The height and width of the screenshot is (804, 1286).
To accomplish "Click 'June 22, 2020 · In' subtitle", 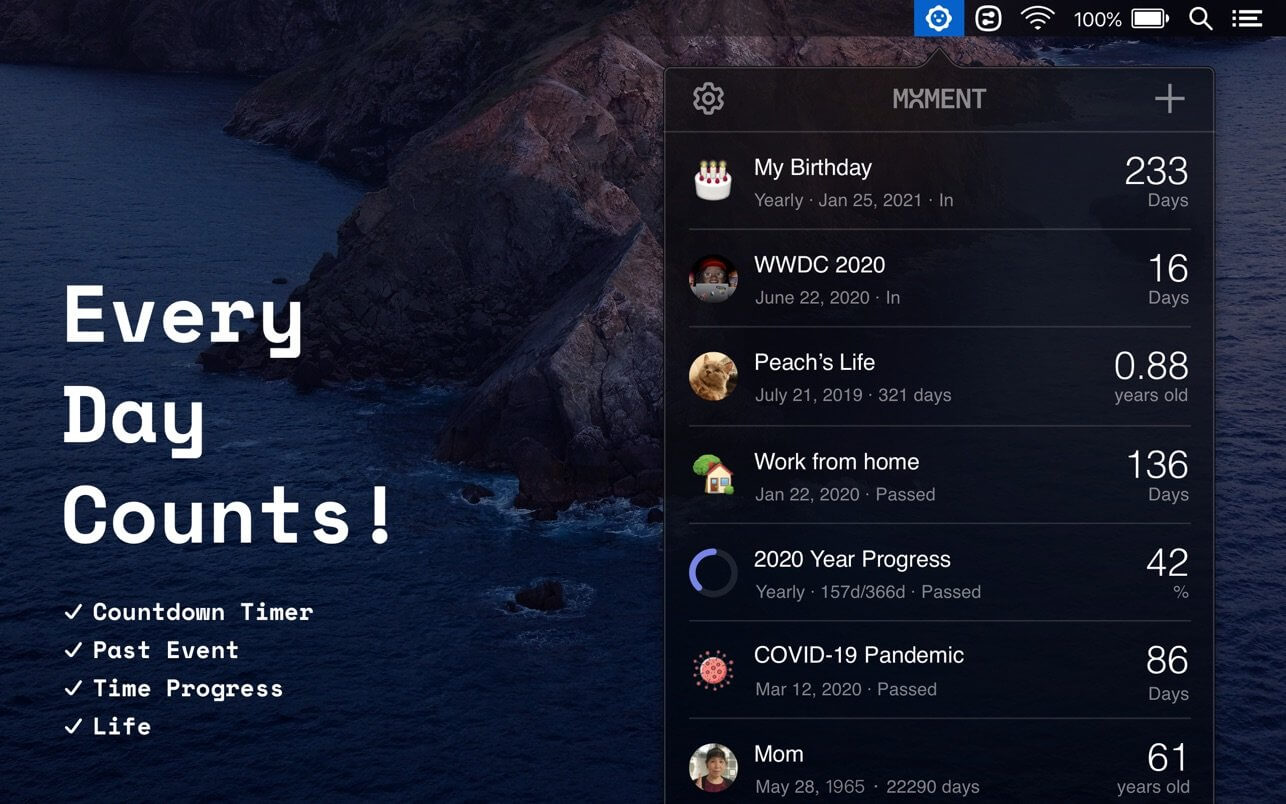I will tap(827, 297).
